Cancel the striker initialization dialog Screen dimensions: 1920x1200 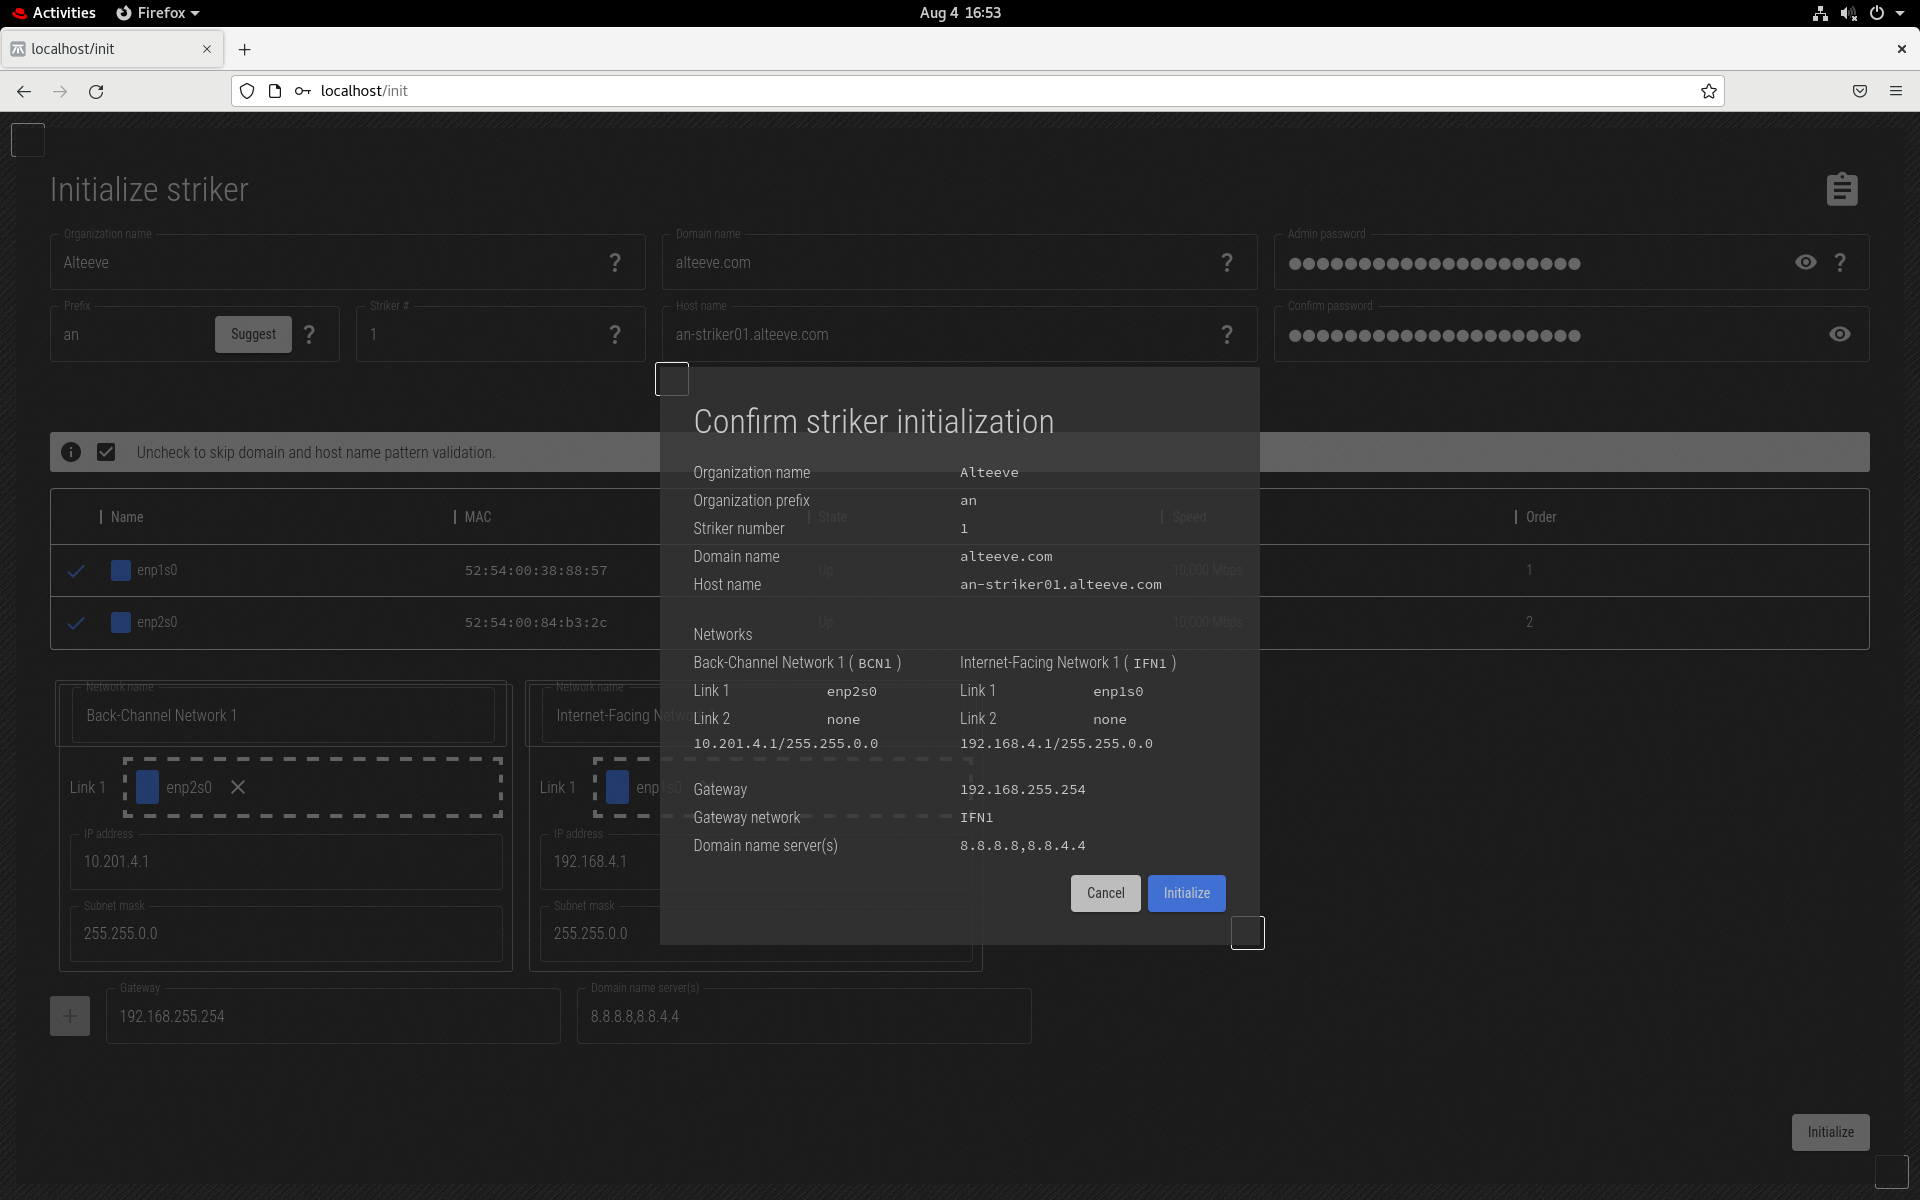pos(1105,893)
